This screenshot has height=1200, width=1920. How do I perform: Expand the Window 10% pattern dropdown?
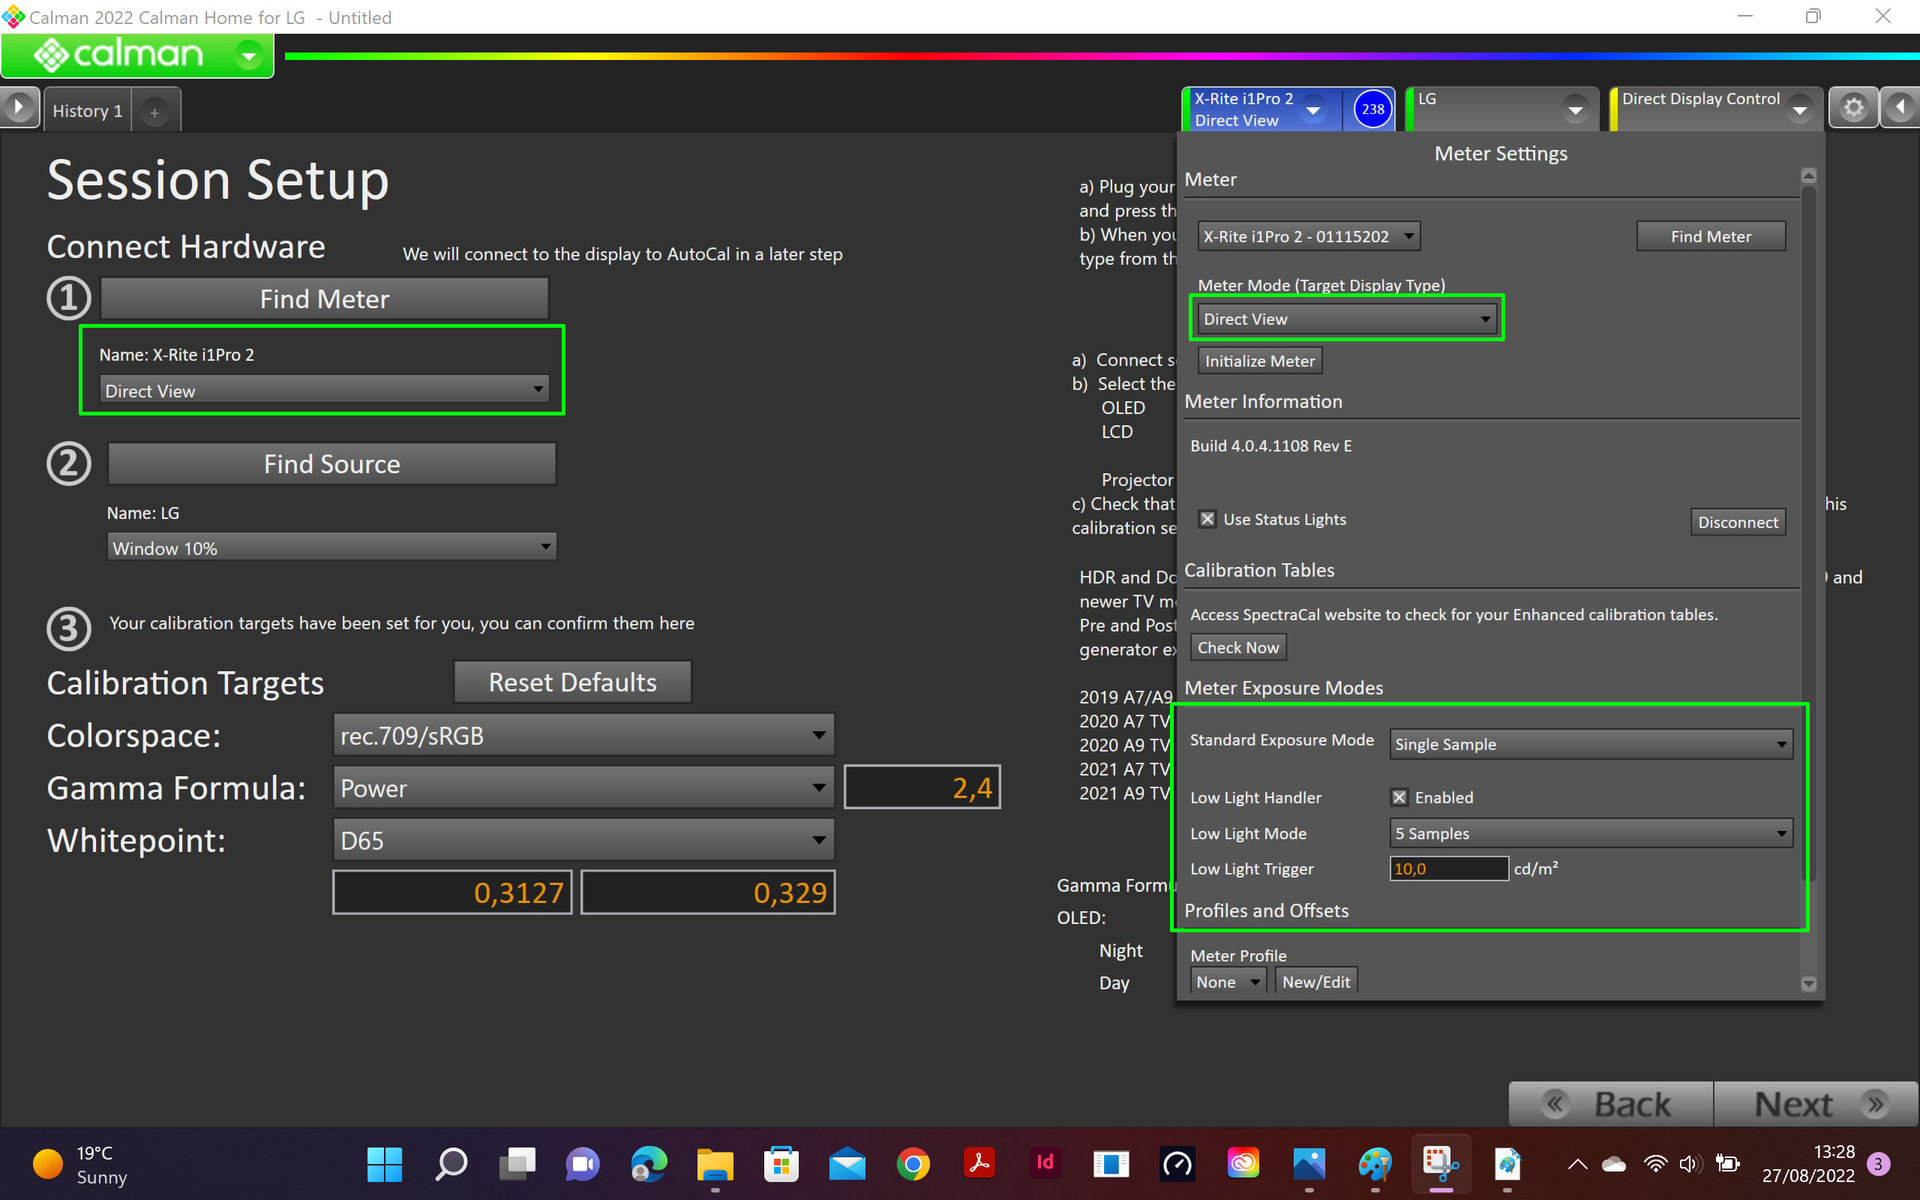click(331, 548)
